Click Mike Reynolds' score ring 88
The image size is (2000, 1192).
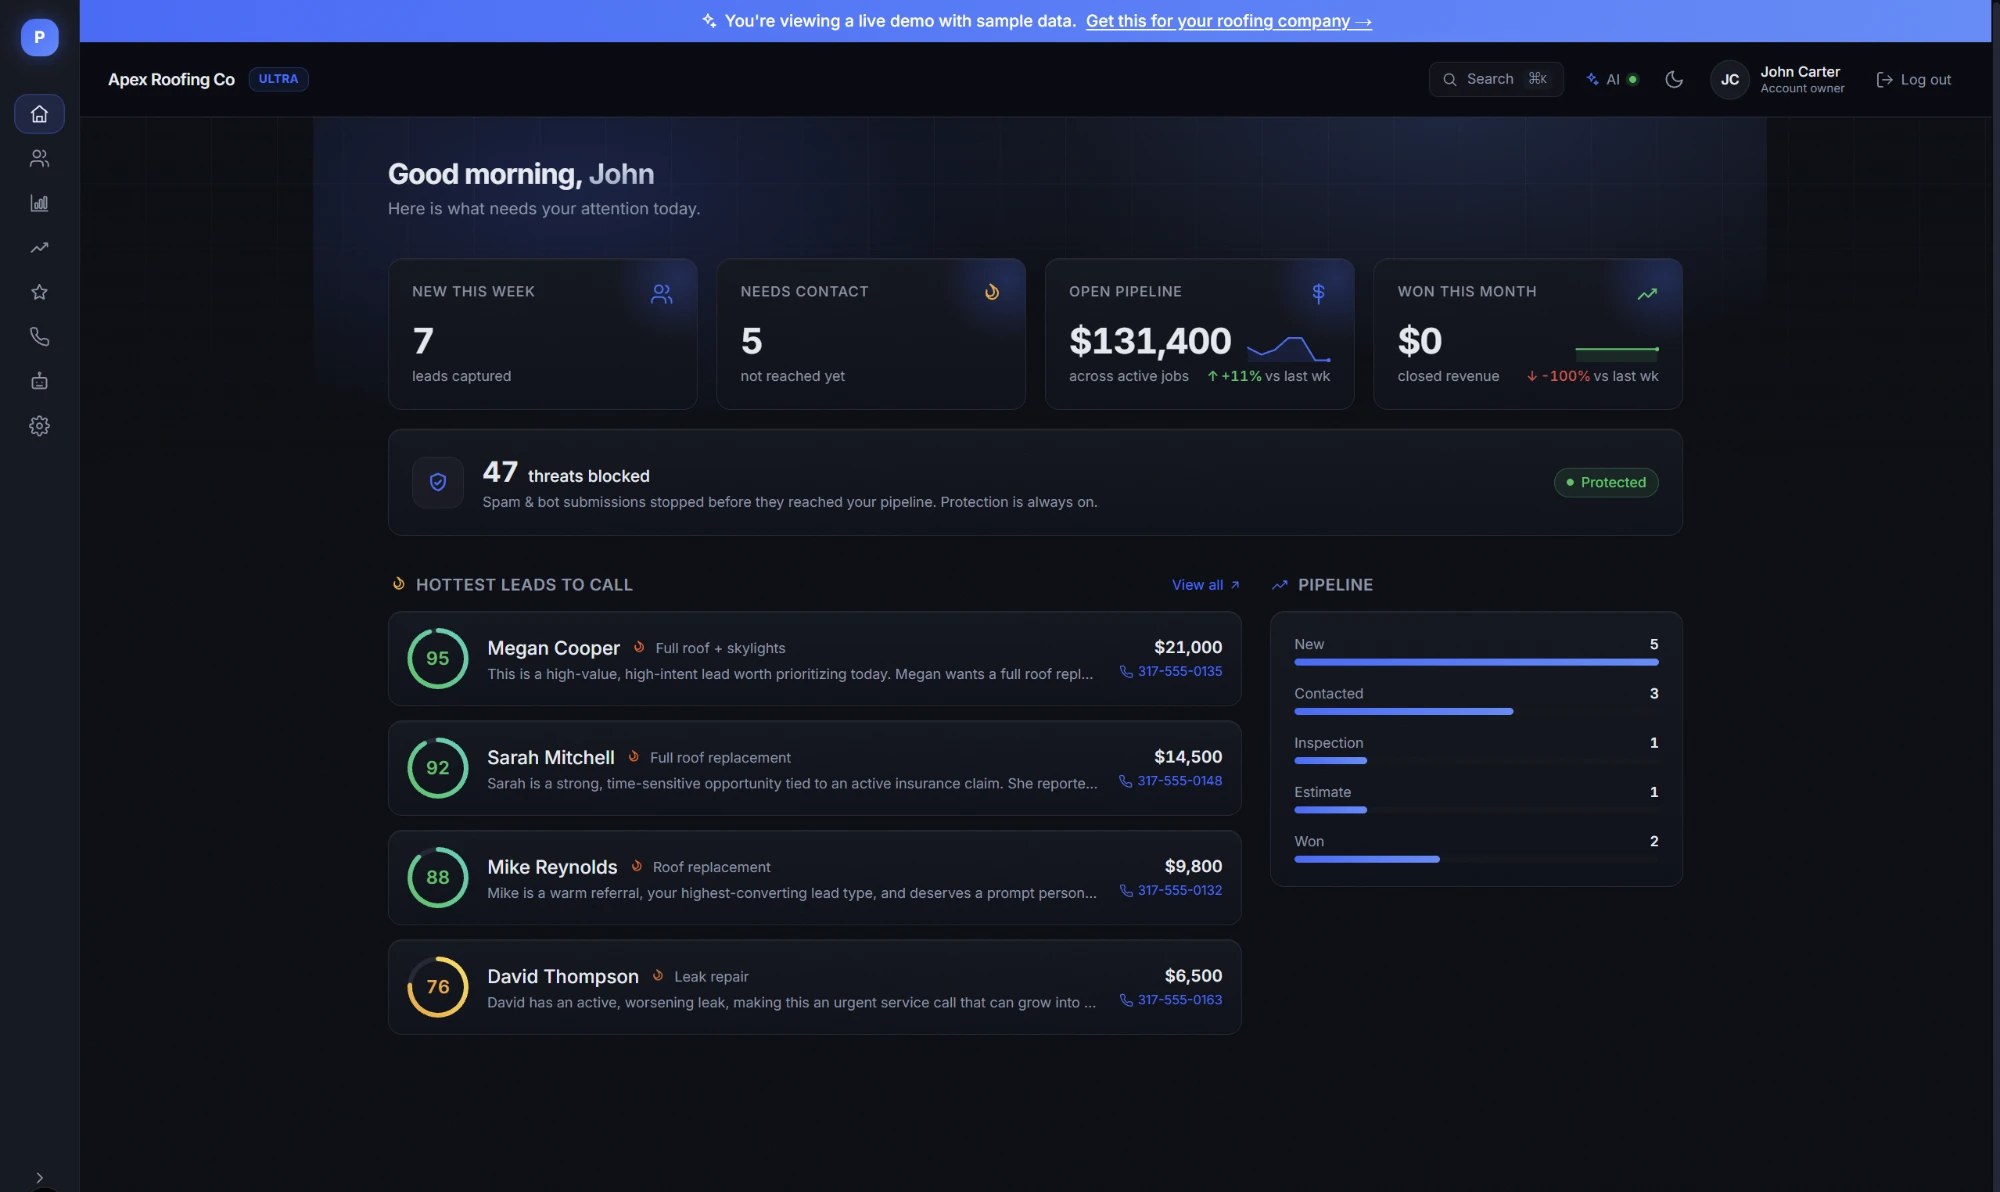tap(438, 877)
